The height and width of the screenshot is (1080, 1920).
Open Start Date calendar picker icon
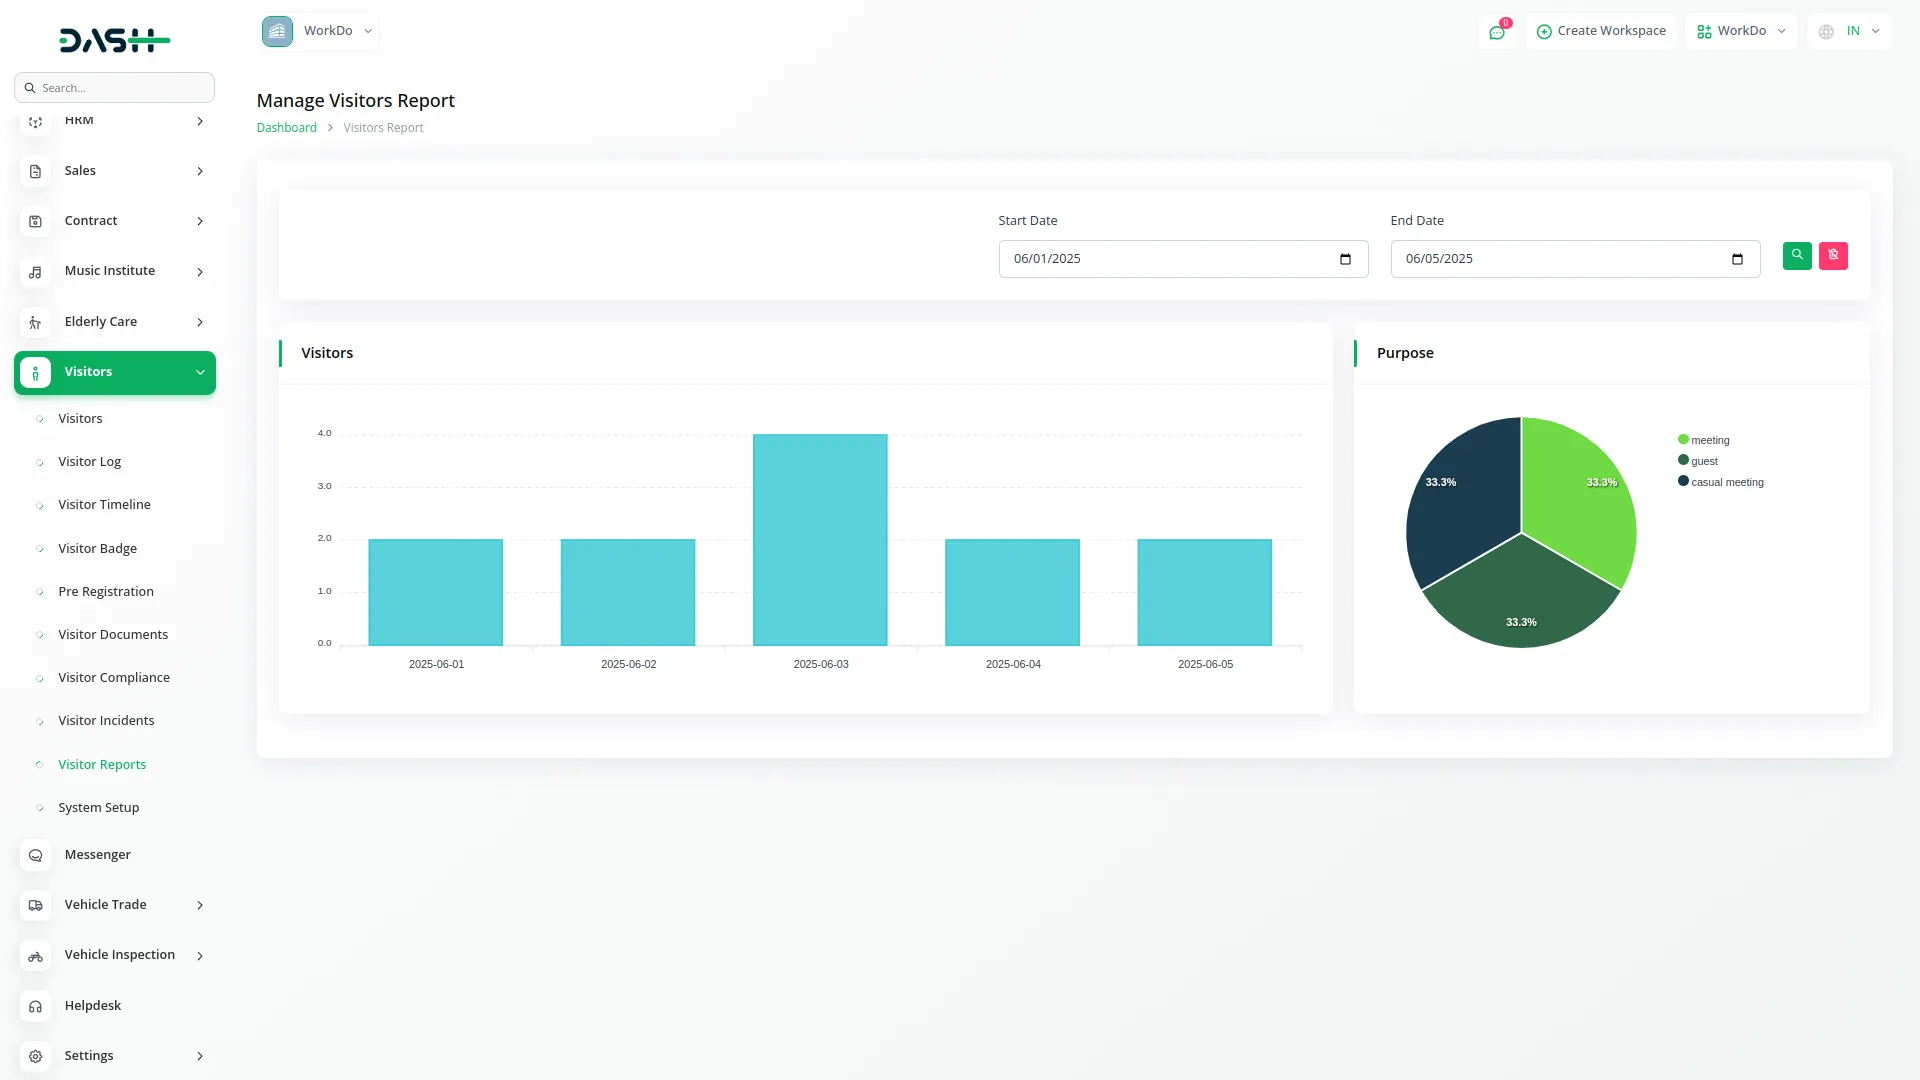(x=1345, y=259)
